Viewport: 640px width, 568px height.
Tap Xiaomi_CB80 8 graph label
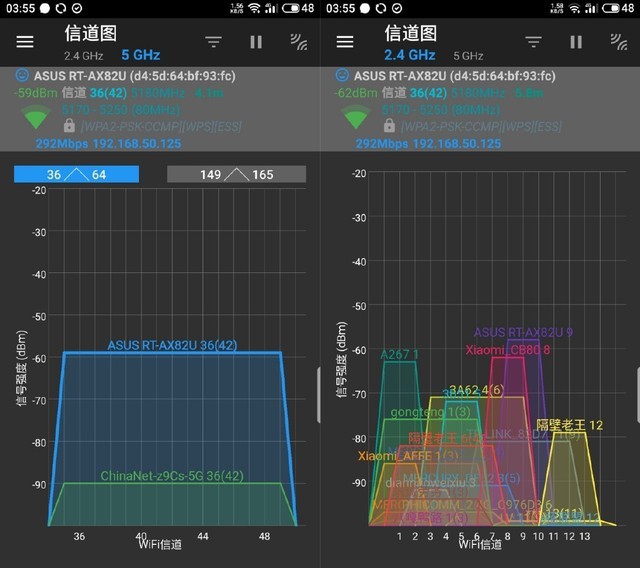(x=508, y=350)
